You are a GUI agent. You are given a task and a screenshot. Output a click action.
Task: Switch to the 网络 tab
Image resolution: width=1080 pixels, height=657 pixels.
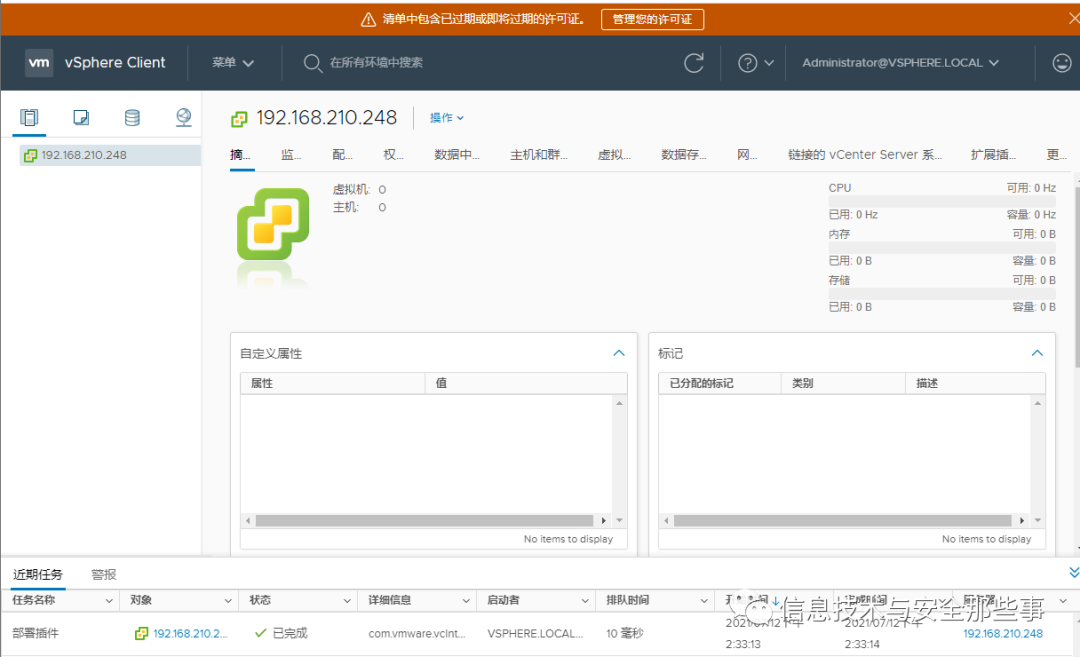pos(747,155)
